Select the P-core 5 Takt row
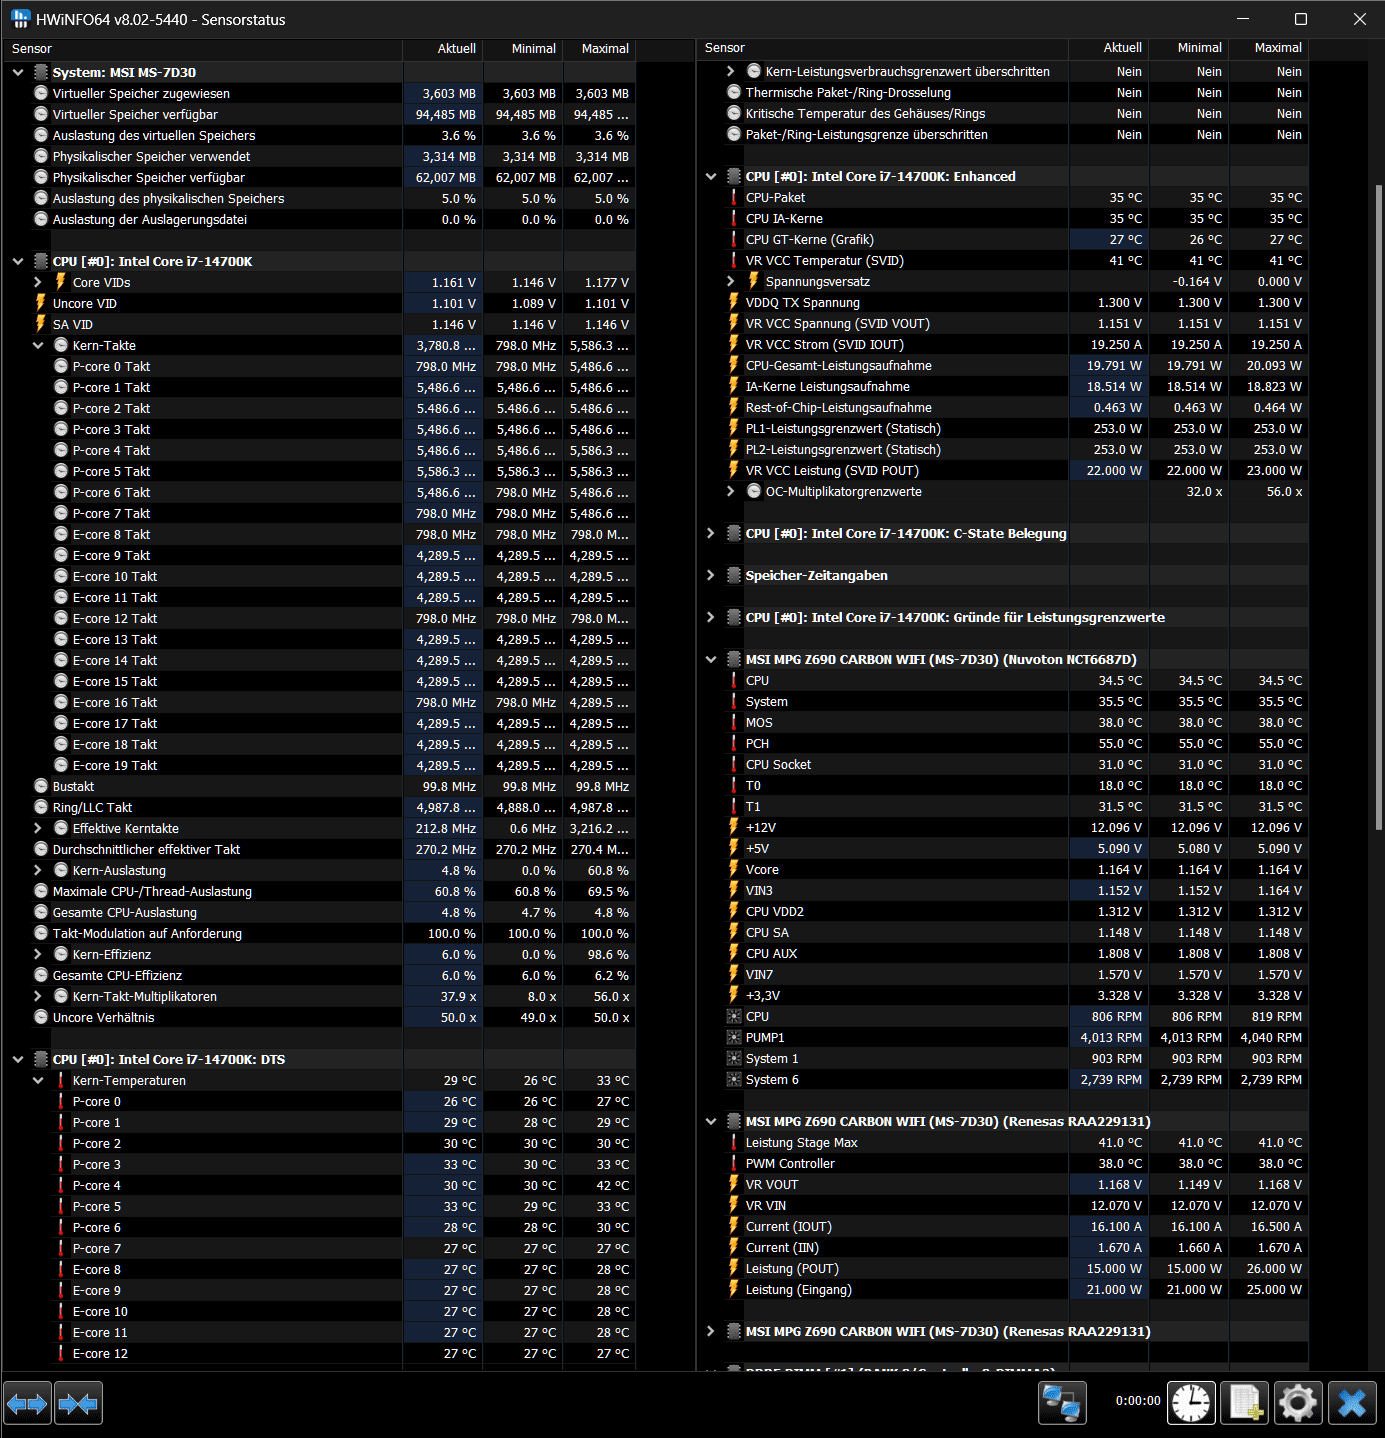 pyautogui.click(x=320, y=471)
